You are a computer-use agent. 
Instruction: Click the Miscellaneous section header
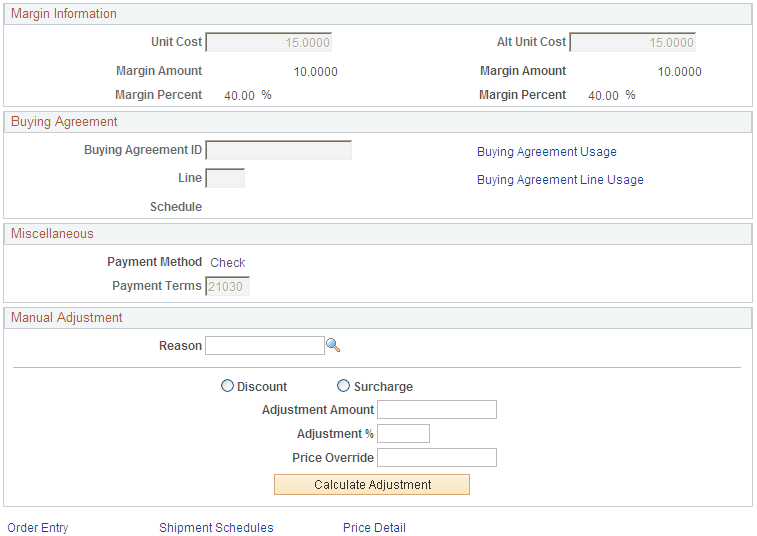378,234
